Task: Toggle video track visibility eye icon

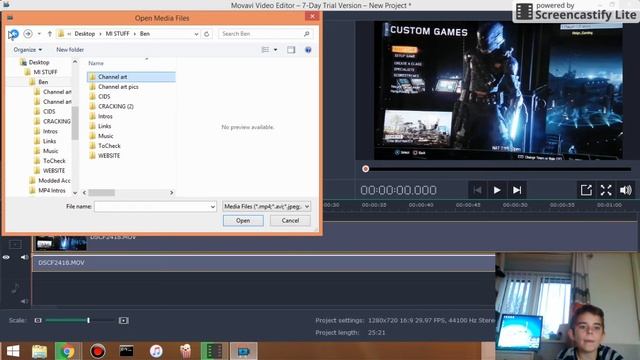Action: point(6,258)
